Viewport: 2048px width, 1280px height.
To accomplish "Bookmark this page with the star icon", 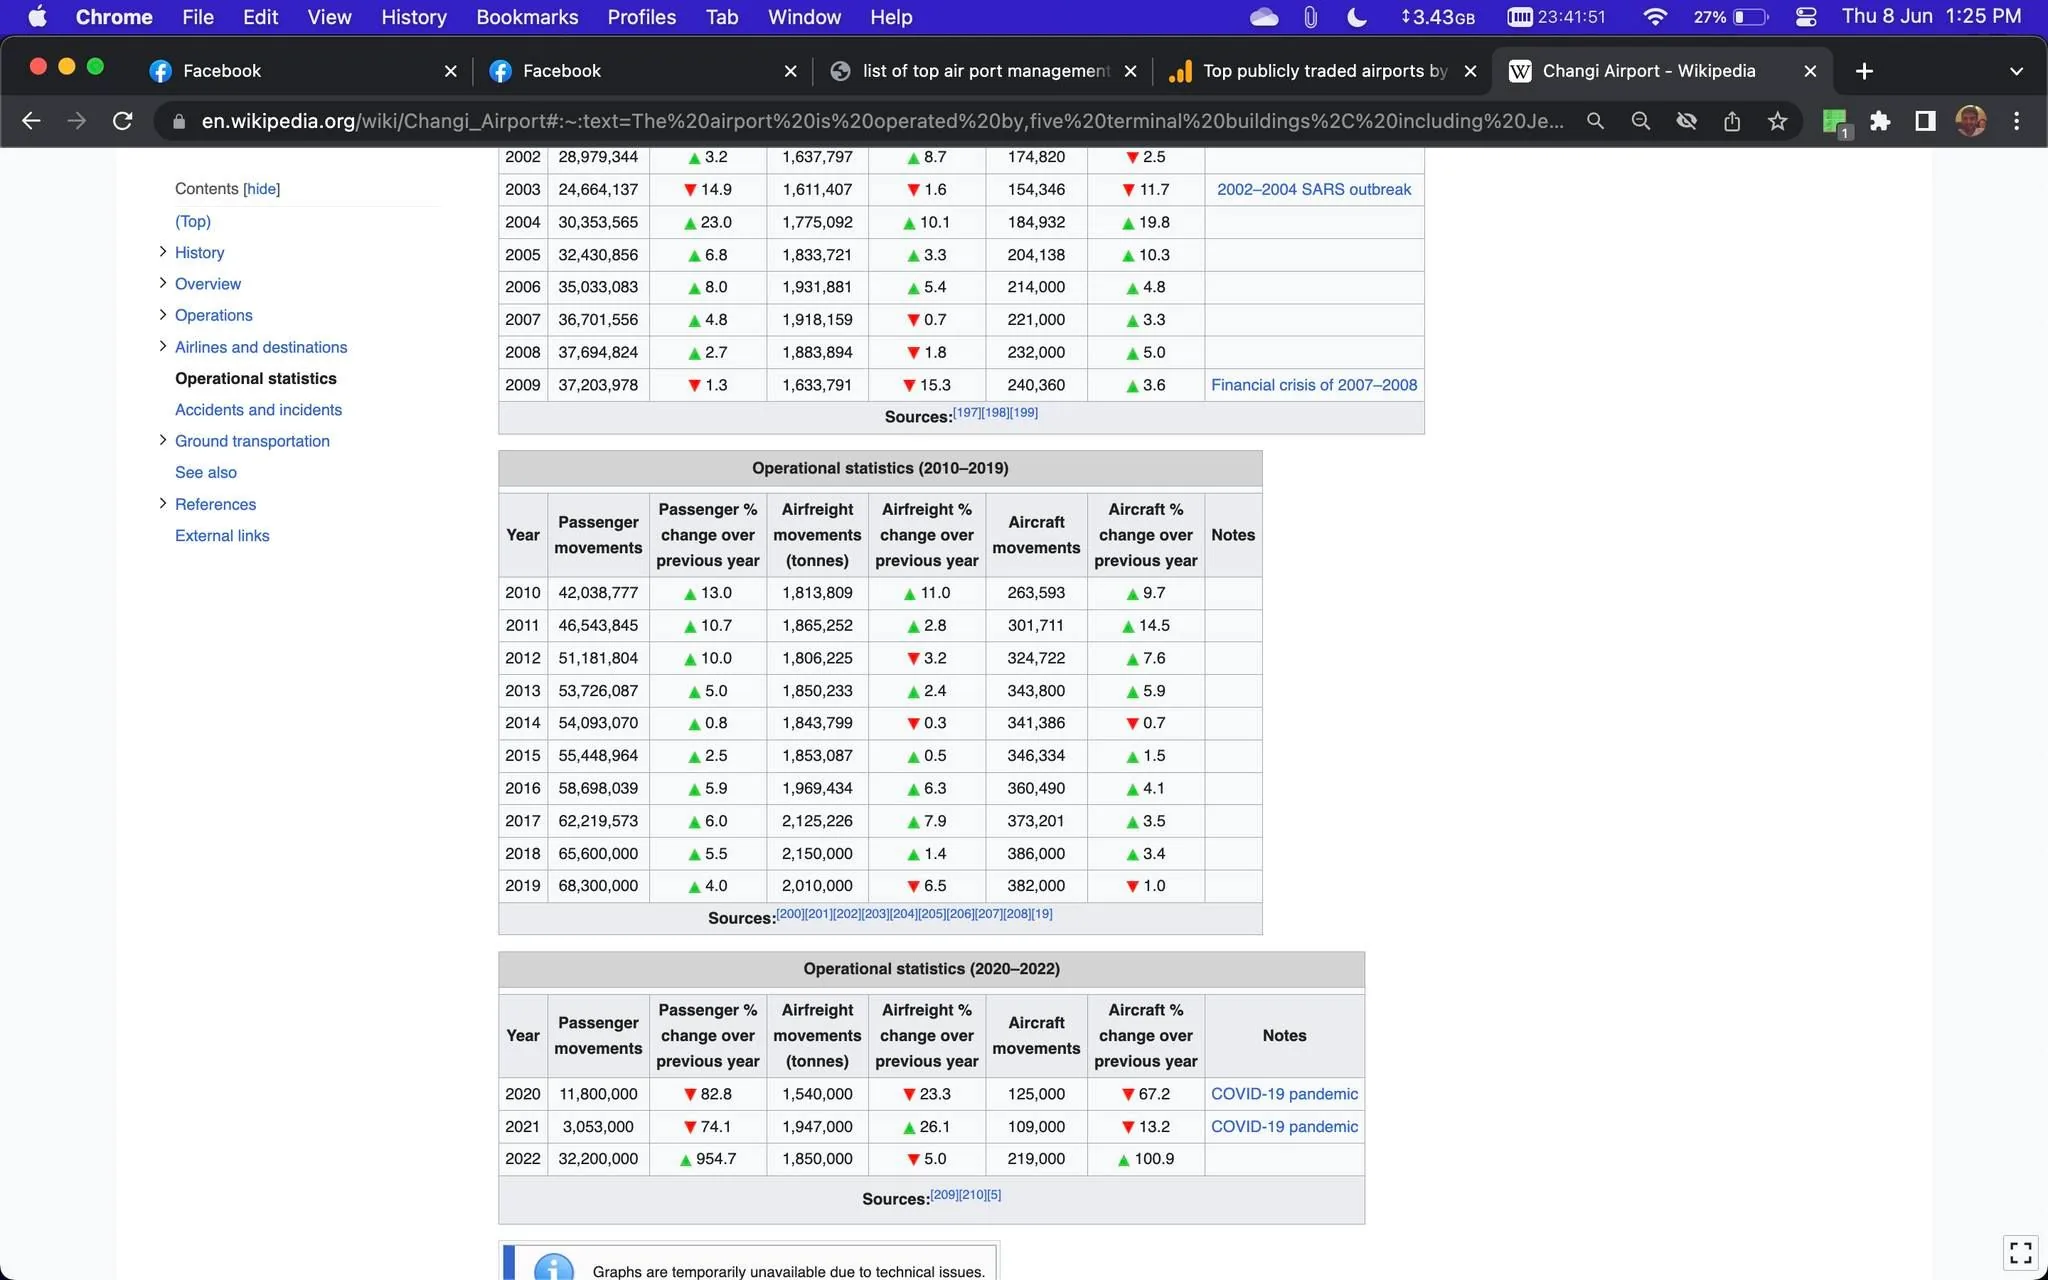I will pos(1777,120).
